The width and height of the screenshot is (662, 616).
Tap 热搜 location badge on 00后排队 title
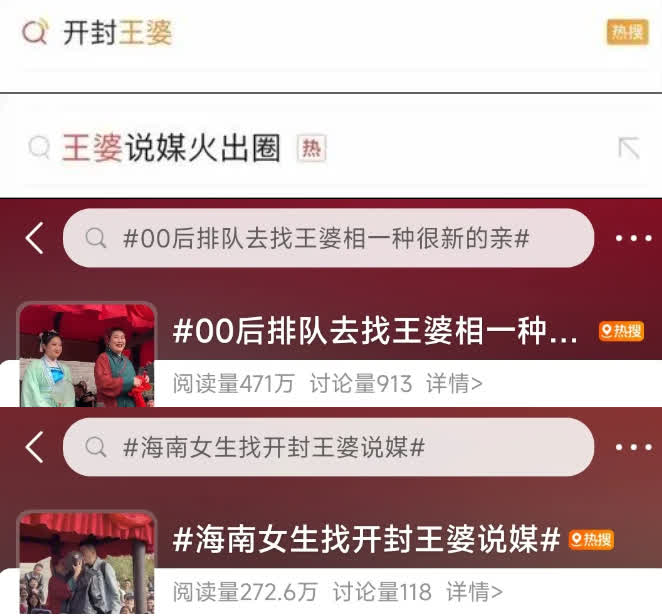click(x=621, y=331)
